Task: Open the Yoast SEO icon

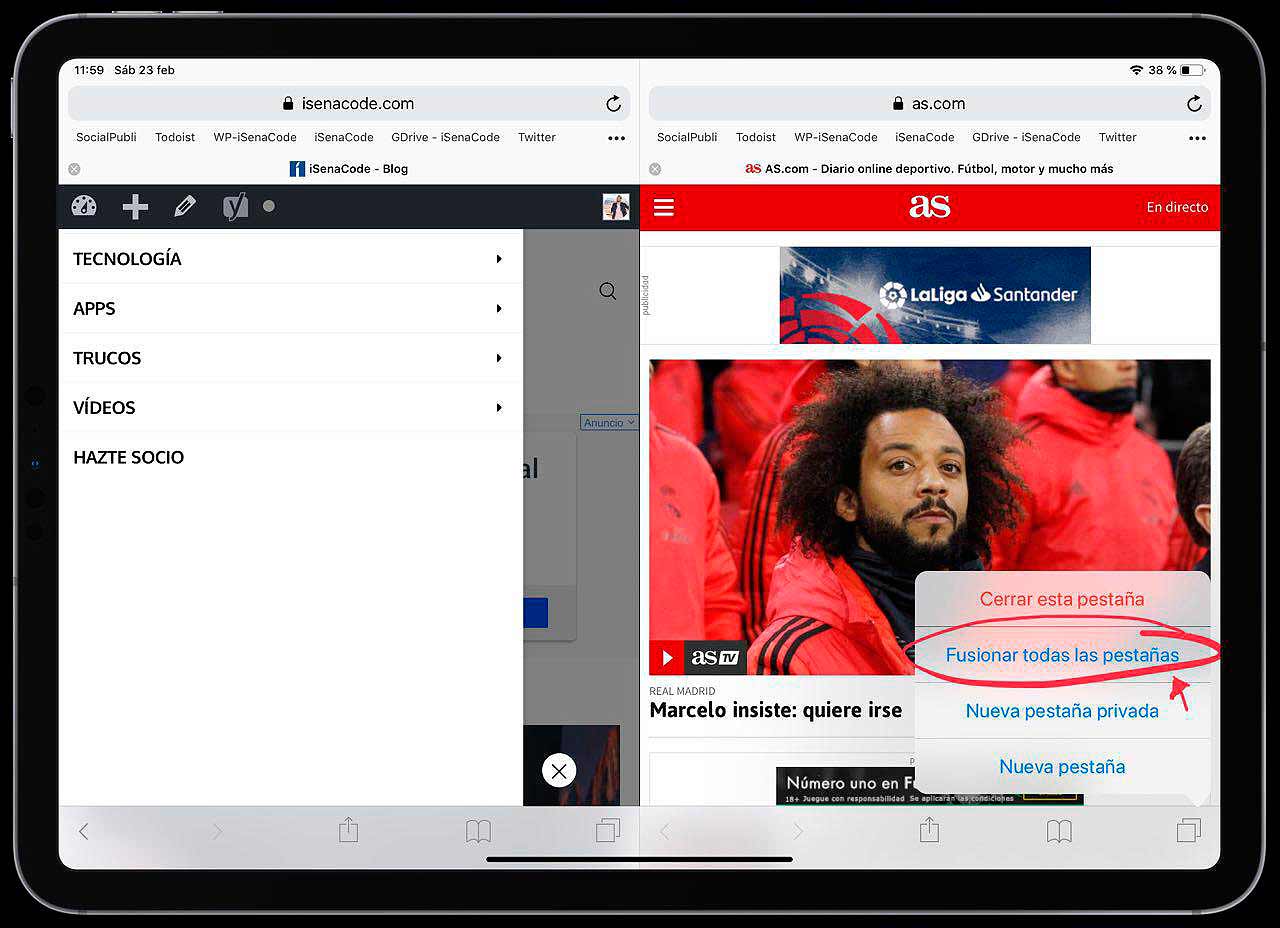Action: tap(235, 207)
